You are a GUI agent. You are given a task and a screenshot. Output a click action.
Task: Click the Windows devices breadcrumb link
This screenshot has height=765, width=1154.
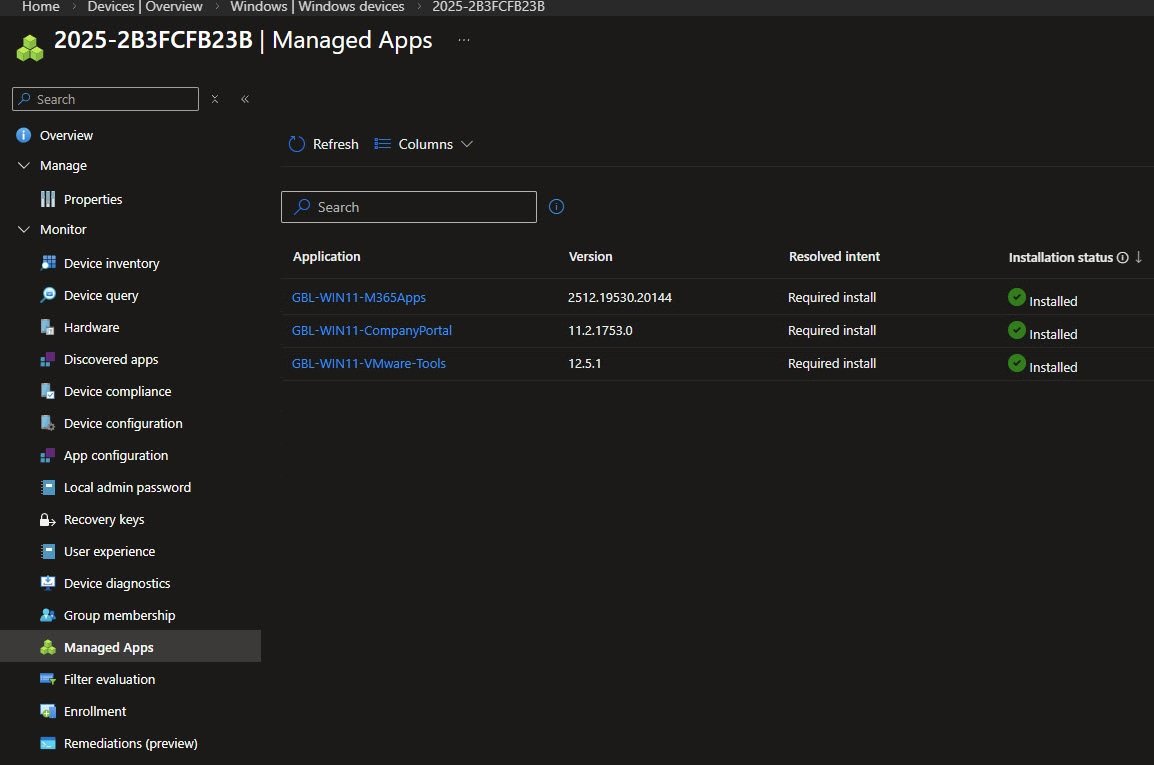(316, 7)
